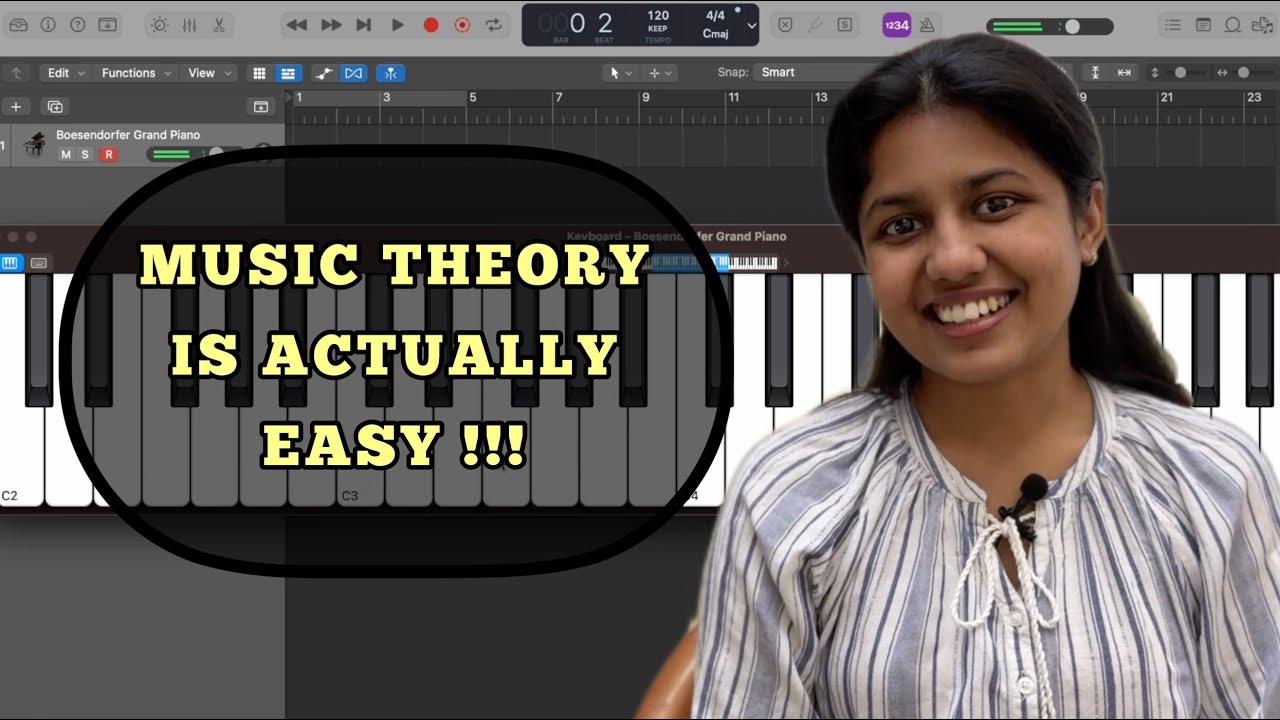Fast forward the playhead

[x=331, y=25]
